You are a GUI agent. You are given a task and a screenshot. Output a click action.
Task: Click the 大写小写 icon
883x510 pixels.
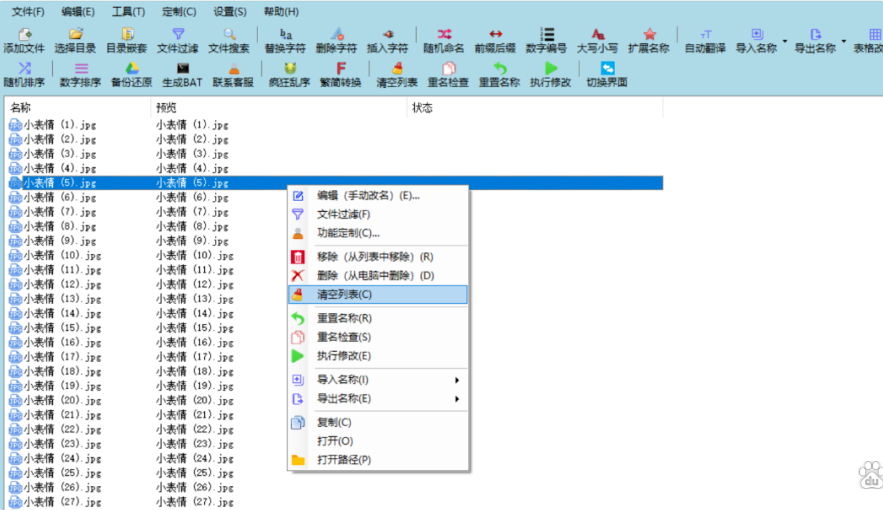point(597,35)
